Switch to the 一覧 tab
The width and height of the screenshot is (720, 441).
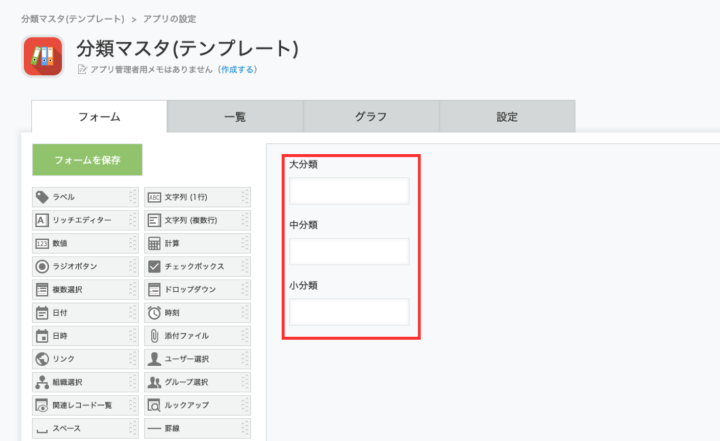[235, 117]
